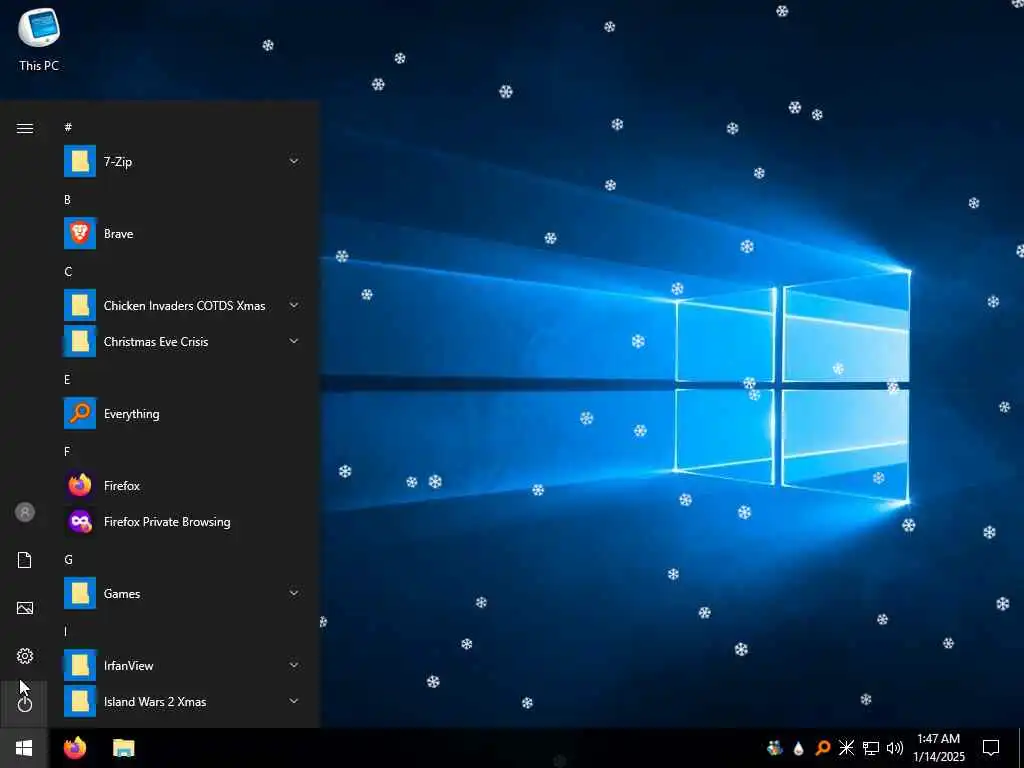Open Pictures from the Start rail

25,608
